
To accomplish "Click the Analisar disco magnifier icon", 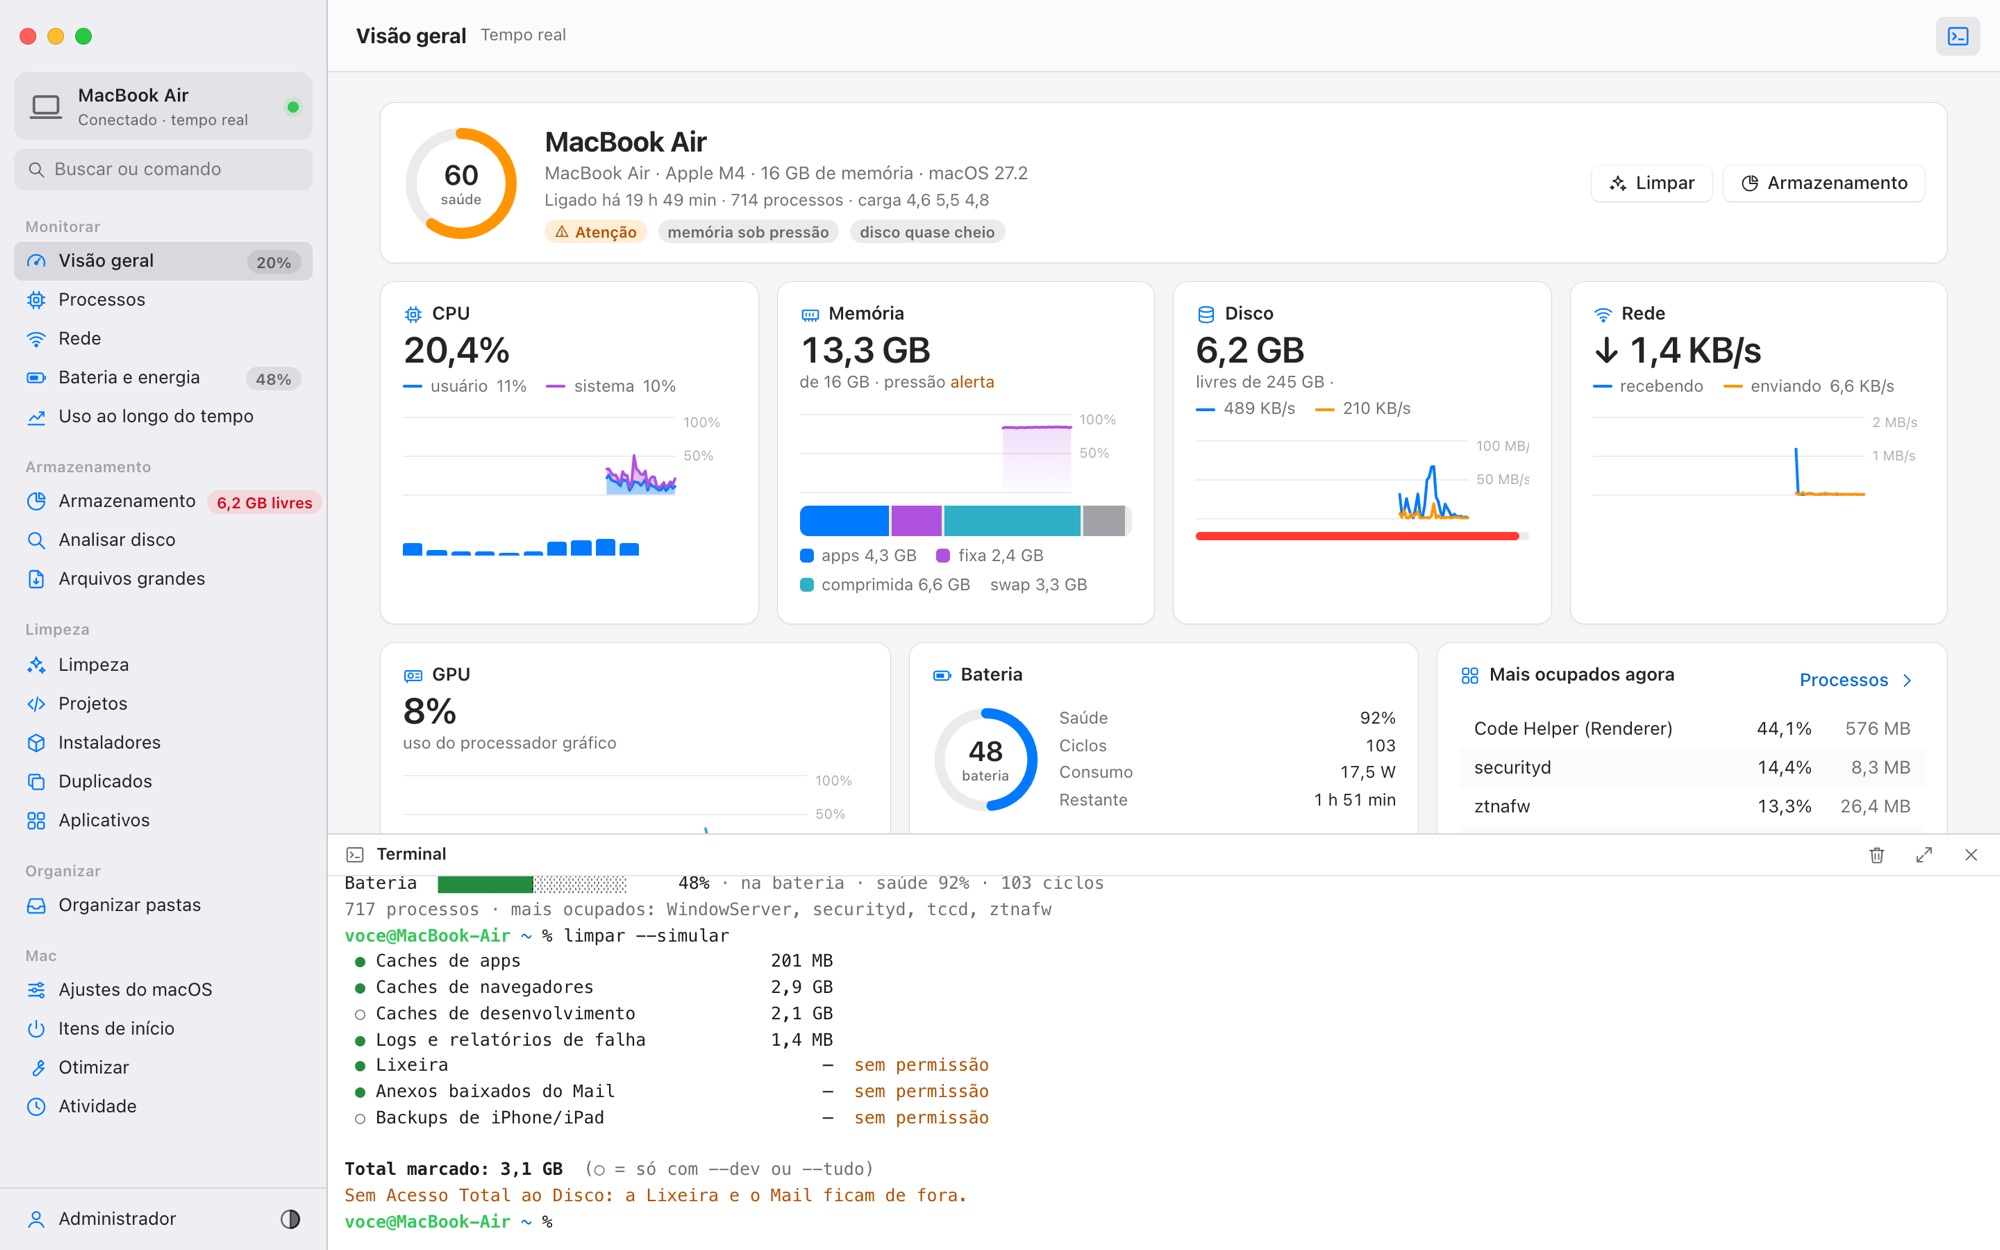I will pyautogui.click(x=37, y=540).
